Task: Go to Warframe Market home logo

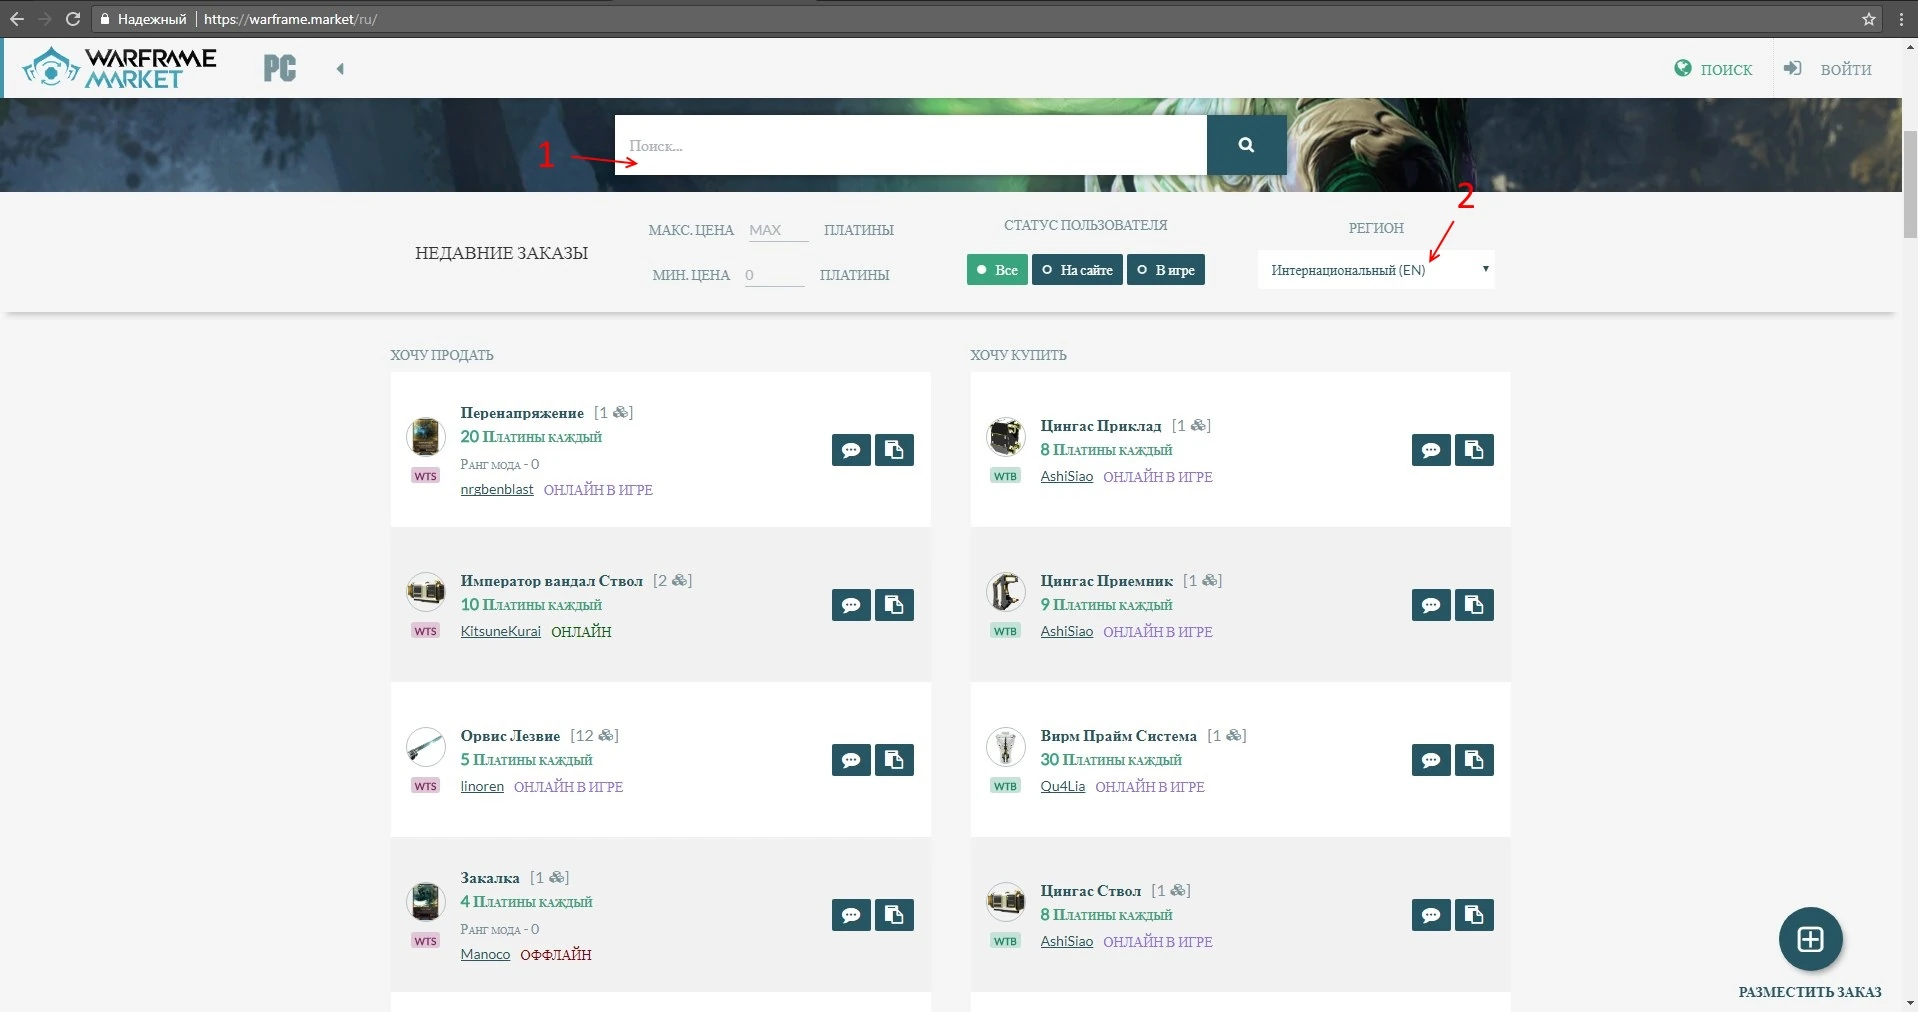Action: [x=120, y=68]
